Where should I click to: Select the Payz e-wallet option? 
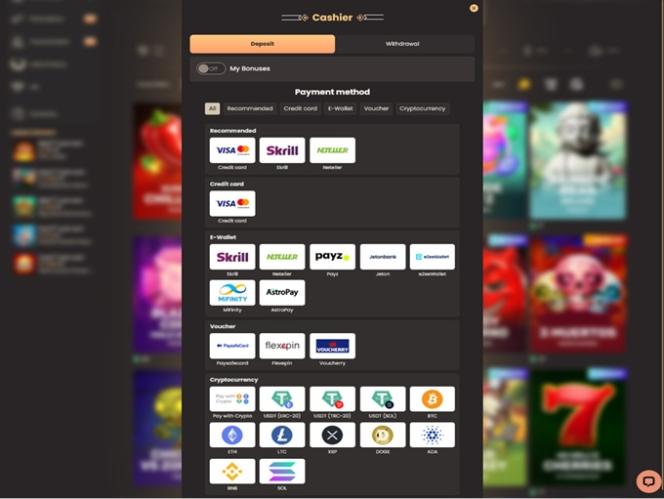332,257
